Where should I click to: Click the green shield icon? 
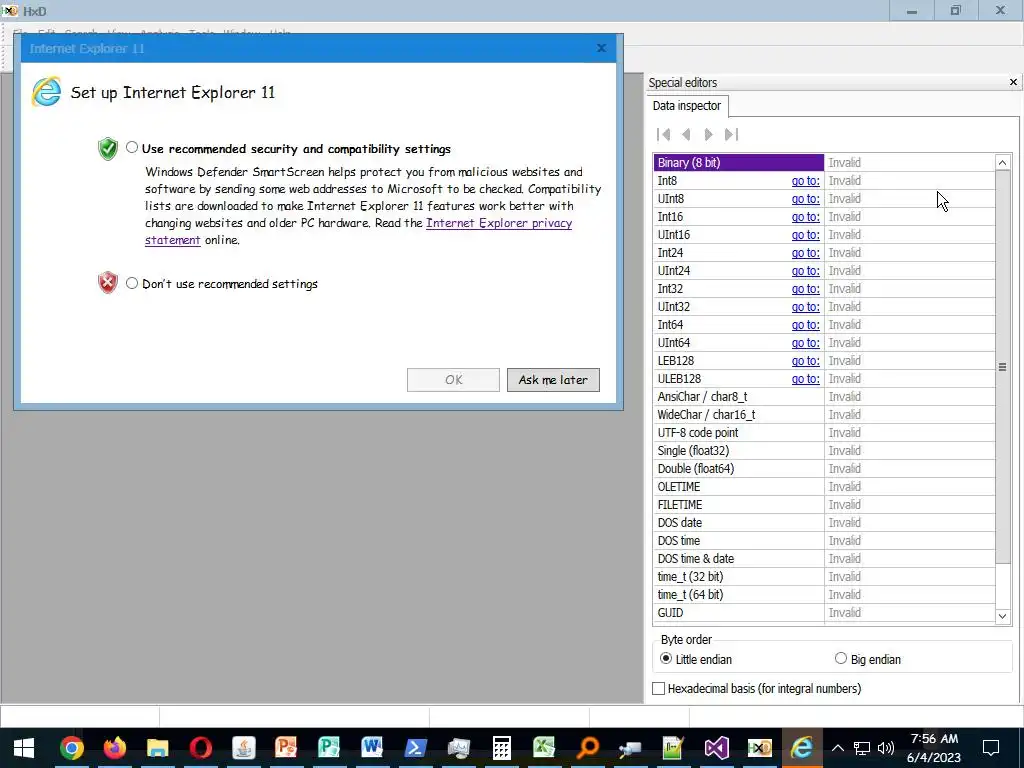point(108,149)
